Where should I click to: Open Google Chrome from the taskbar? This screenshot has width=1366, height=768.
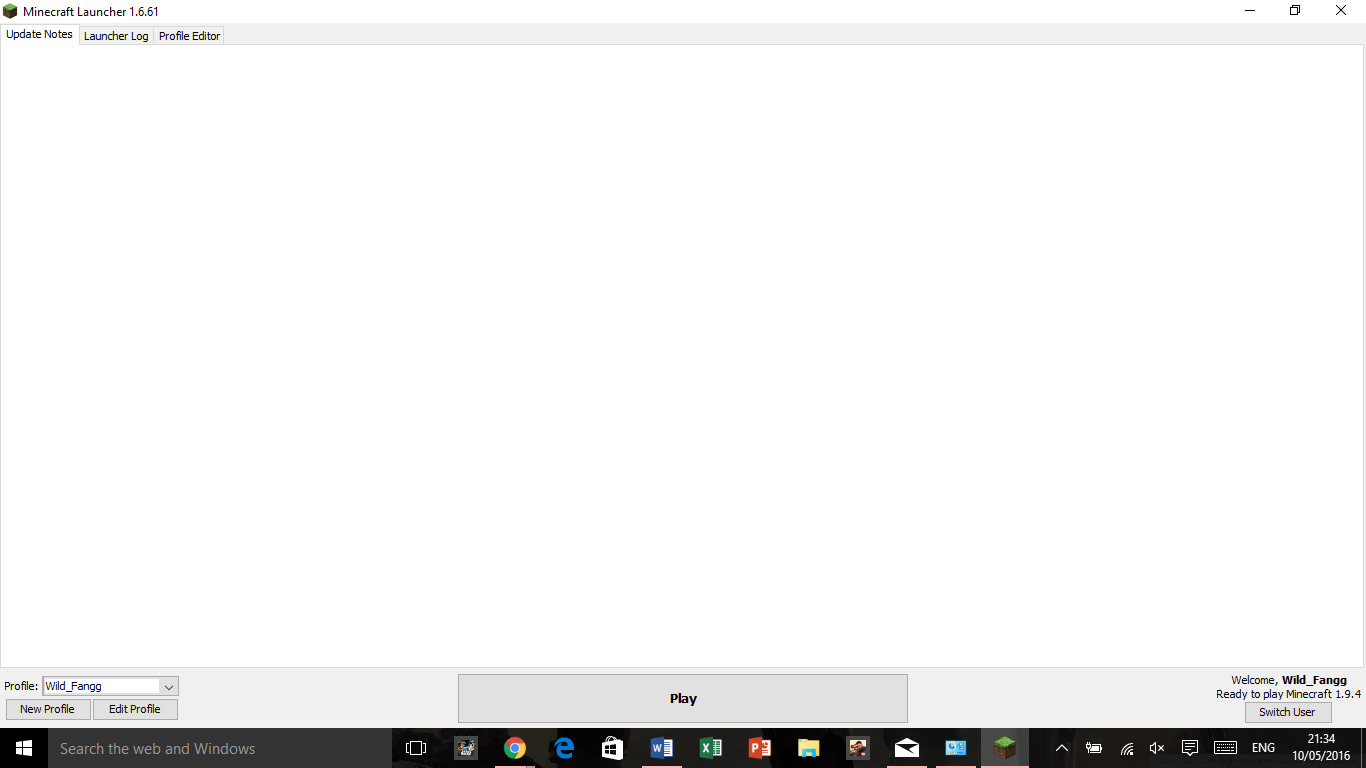[x=515, y=748]
